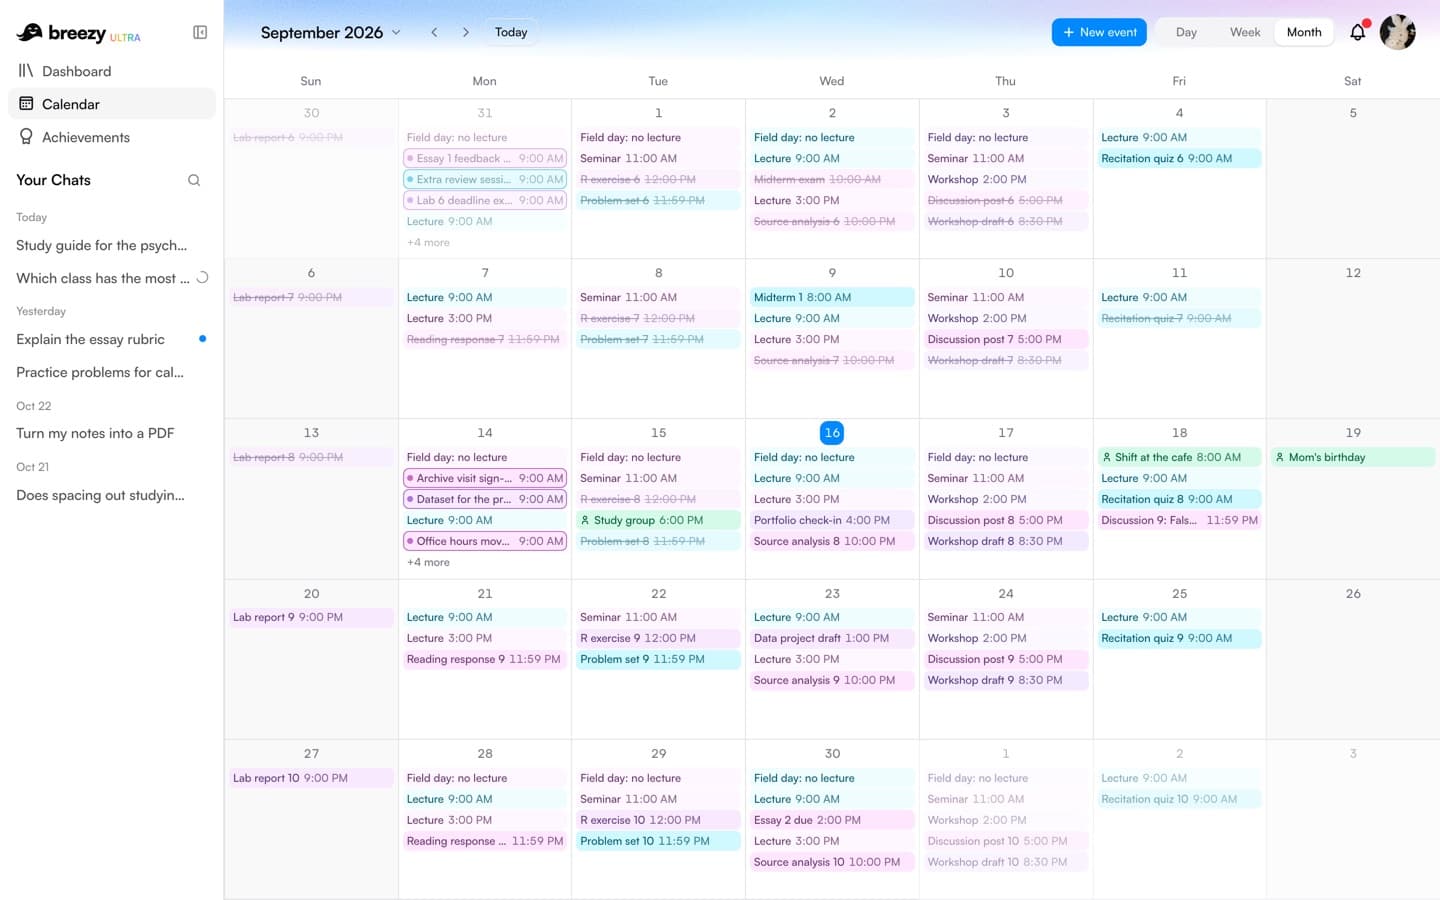Open 'Recitation quiz 9' event
The image size is (1440, 900).
tap(1179, 638)
